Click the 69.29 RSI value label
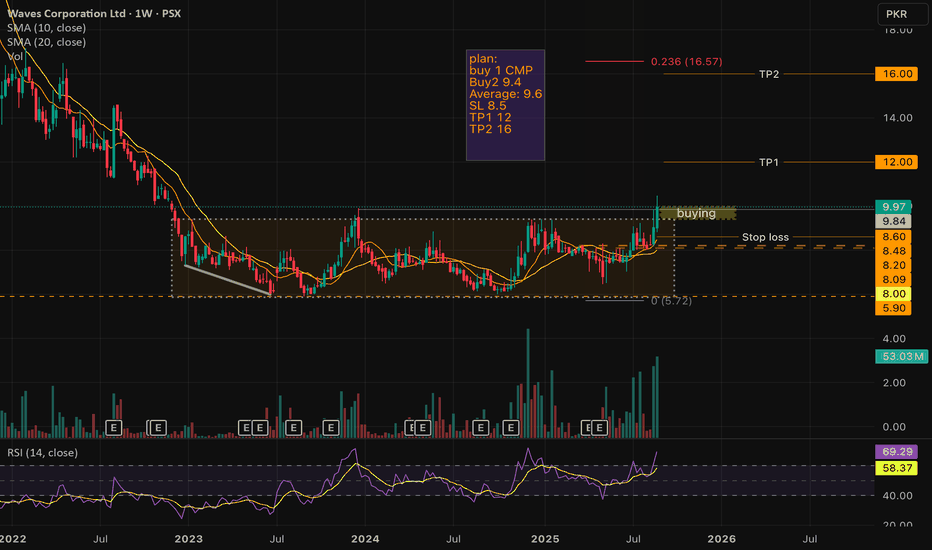 click(896, 452)
